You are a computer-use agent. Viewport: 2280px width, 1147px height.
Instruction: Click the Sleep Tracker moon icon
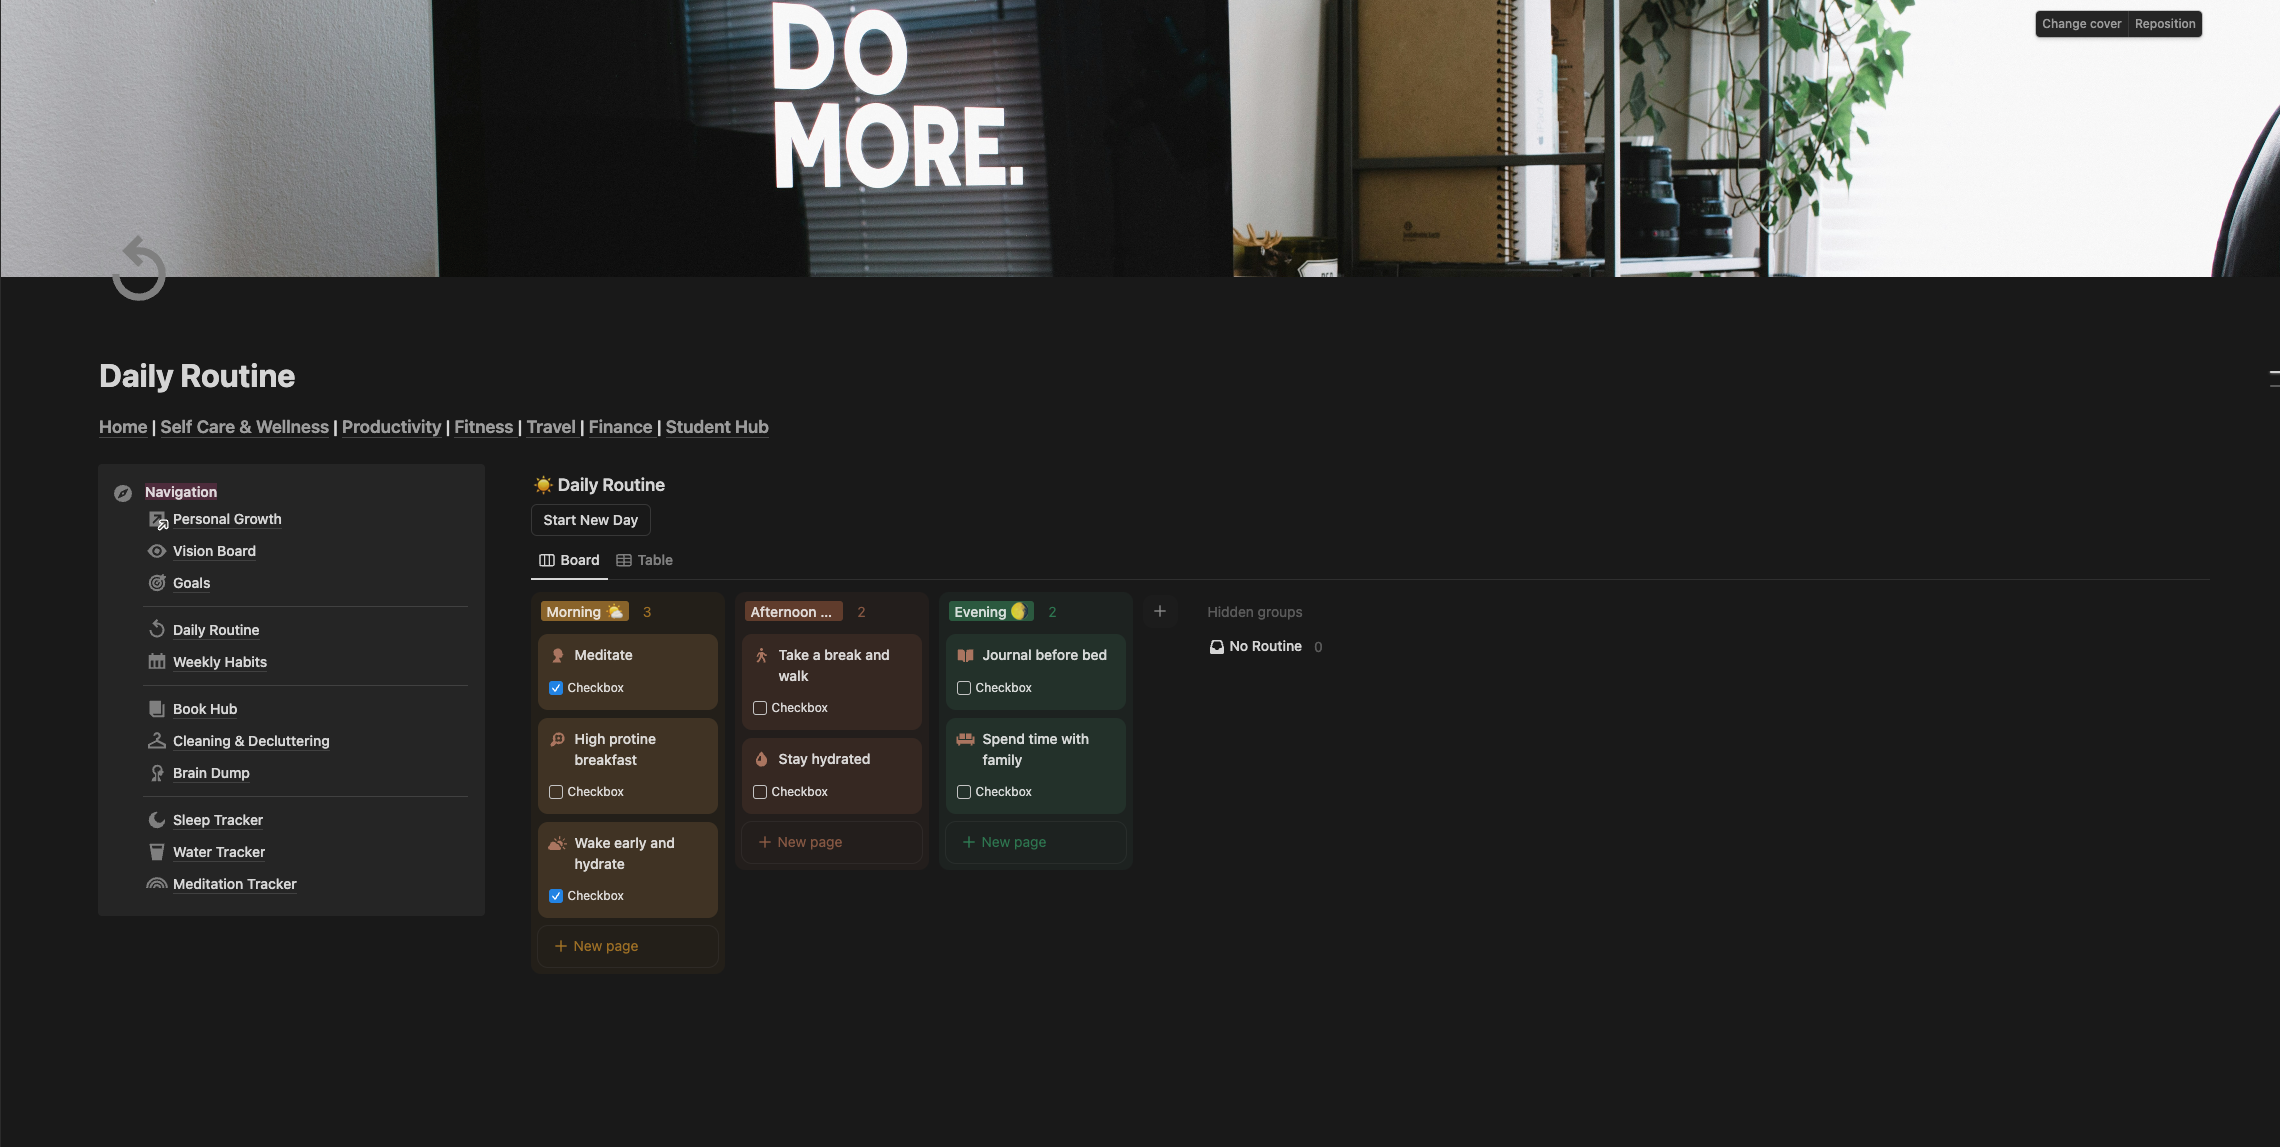[x=157, y=820]
